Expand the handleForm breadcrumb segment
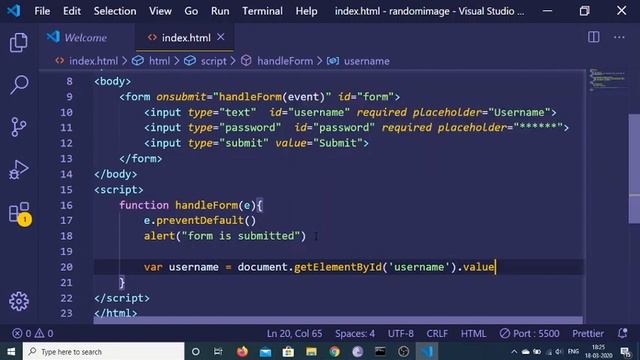The height and width of the screenshot is (360, 640). 284,61
